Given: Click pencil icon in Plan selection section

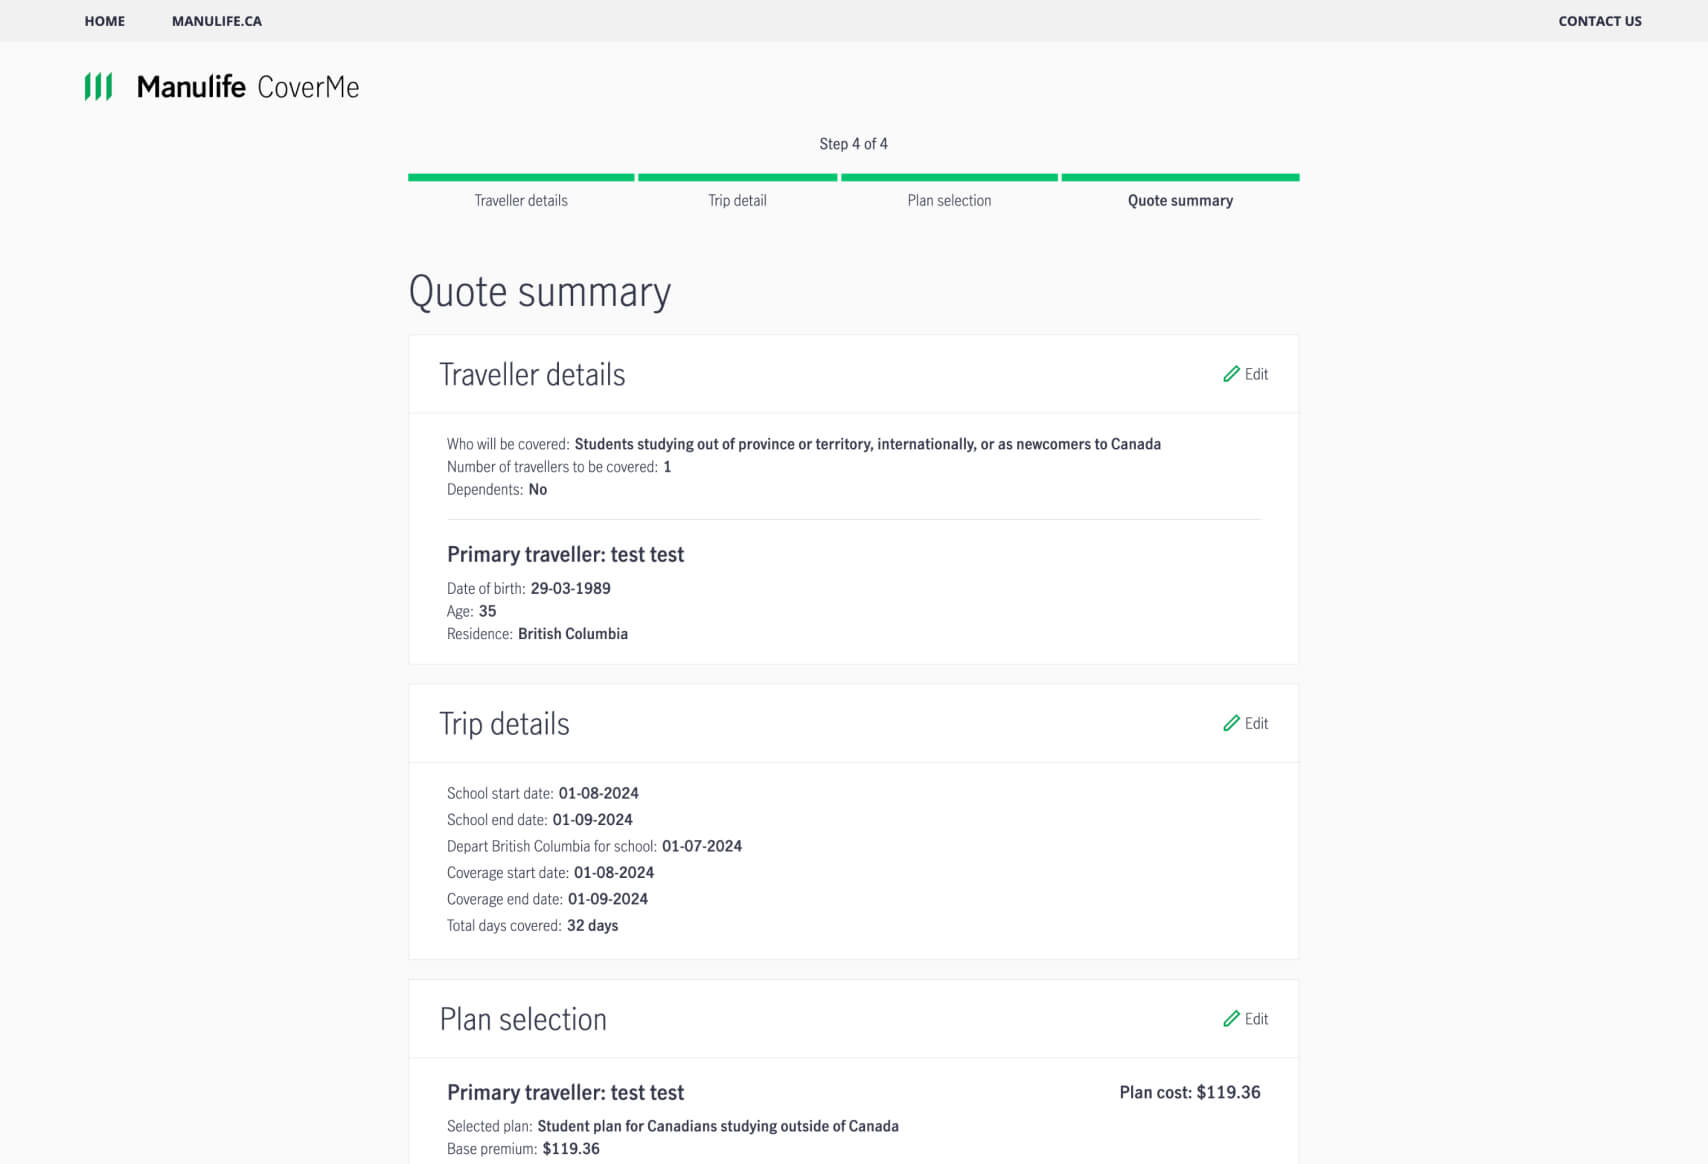Looking at the screenshot, I should coord(1231,1019).
